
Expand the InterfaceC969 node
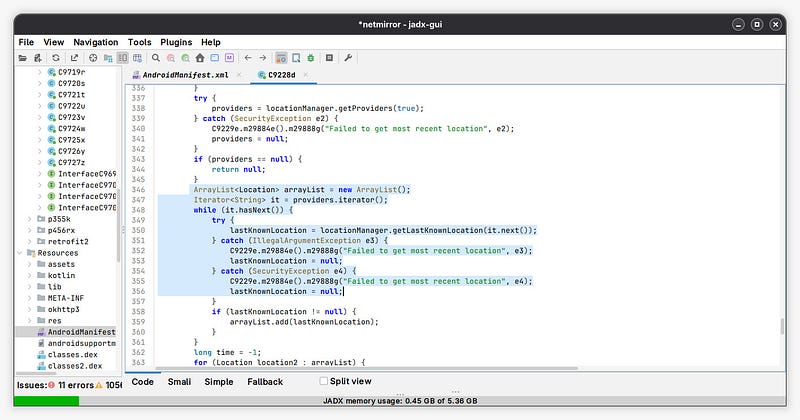pyautogui.click(x=40, y=174)
